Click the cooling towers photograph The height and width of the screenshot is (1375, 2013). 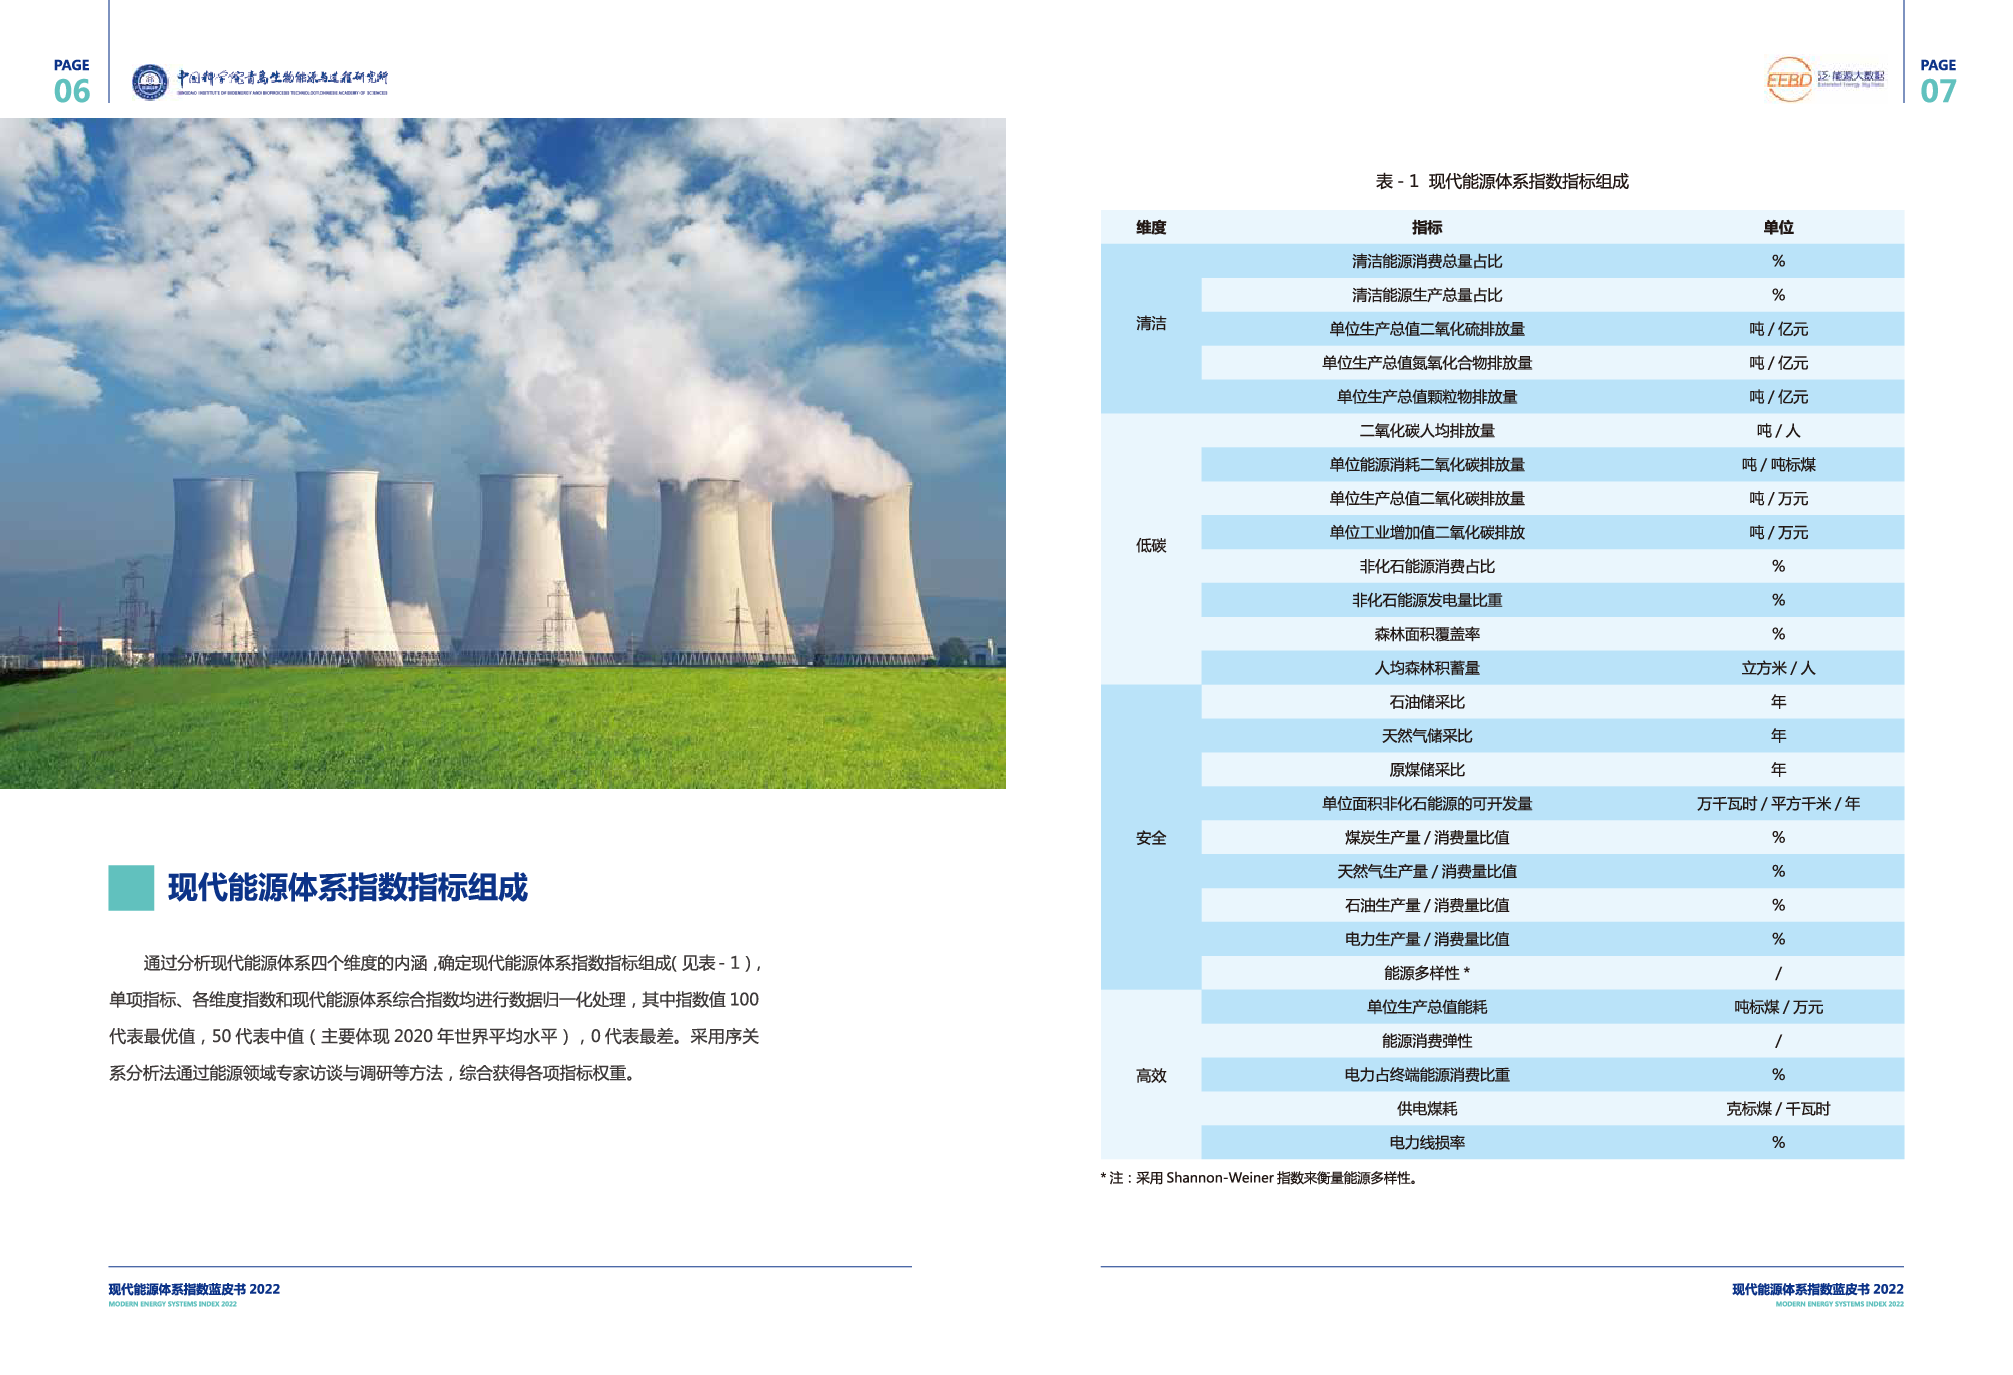tap(503, 453)
